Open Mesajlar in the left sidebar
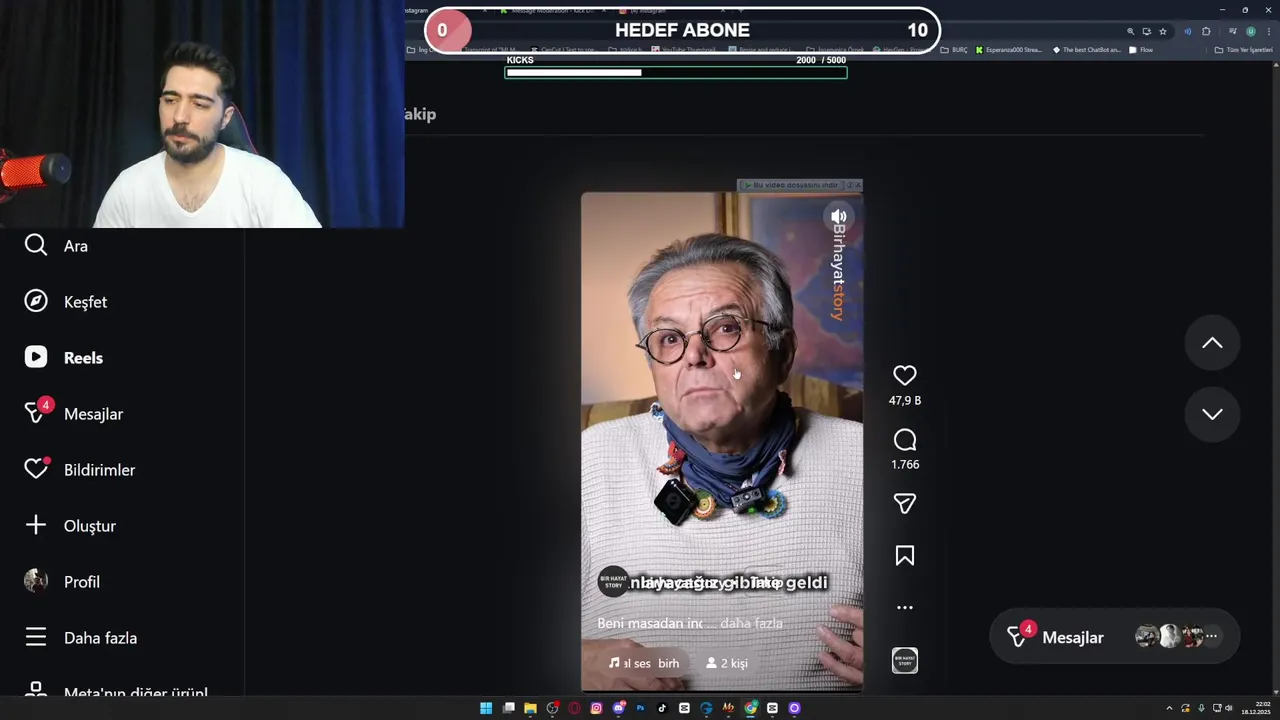Image resolution: width=1280 pixels, height=720 pixels. pyautogui.click(x=74, y=414)
